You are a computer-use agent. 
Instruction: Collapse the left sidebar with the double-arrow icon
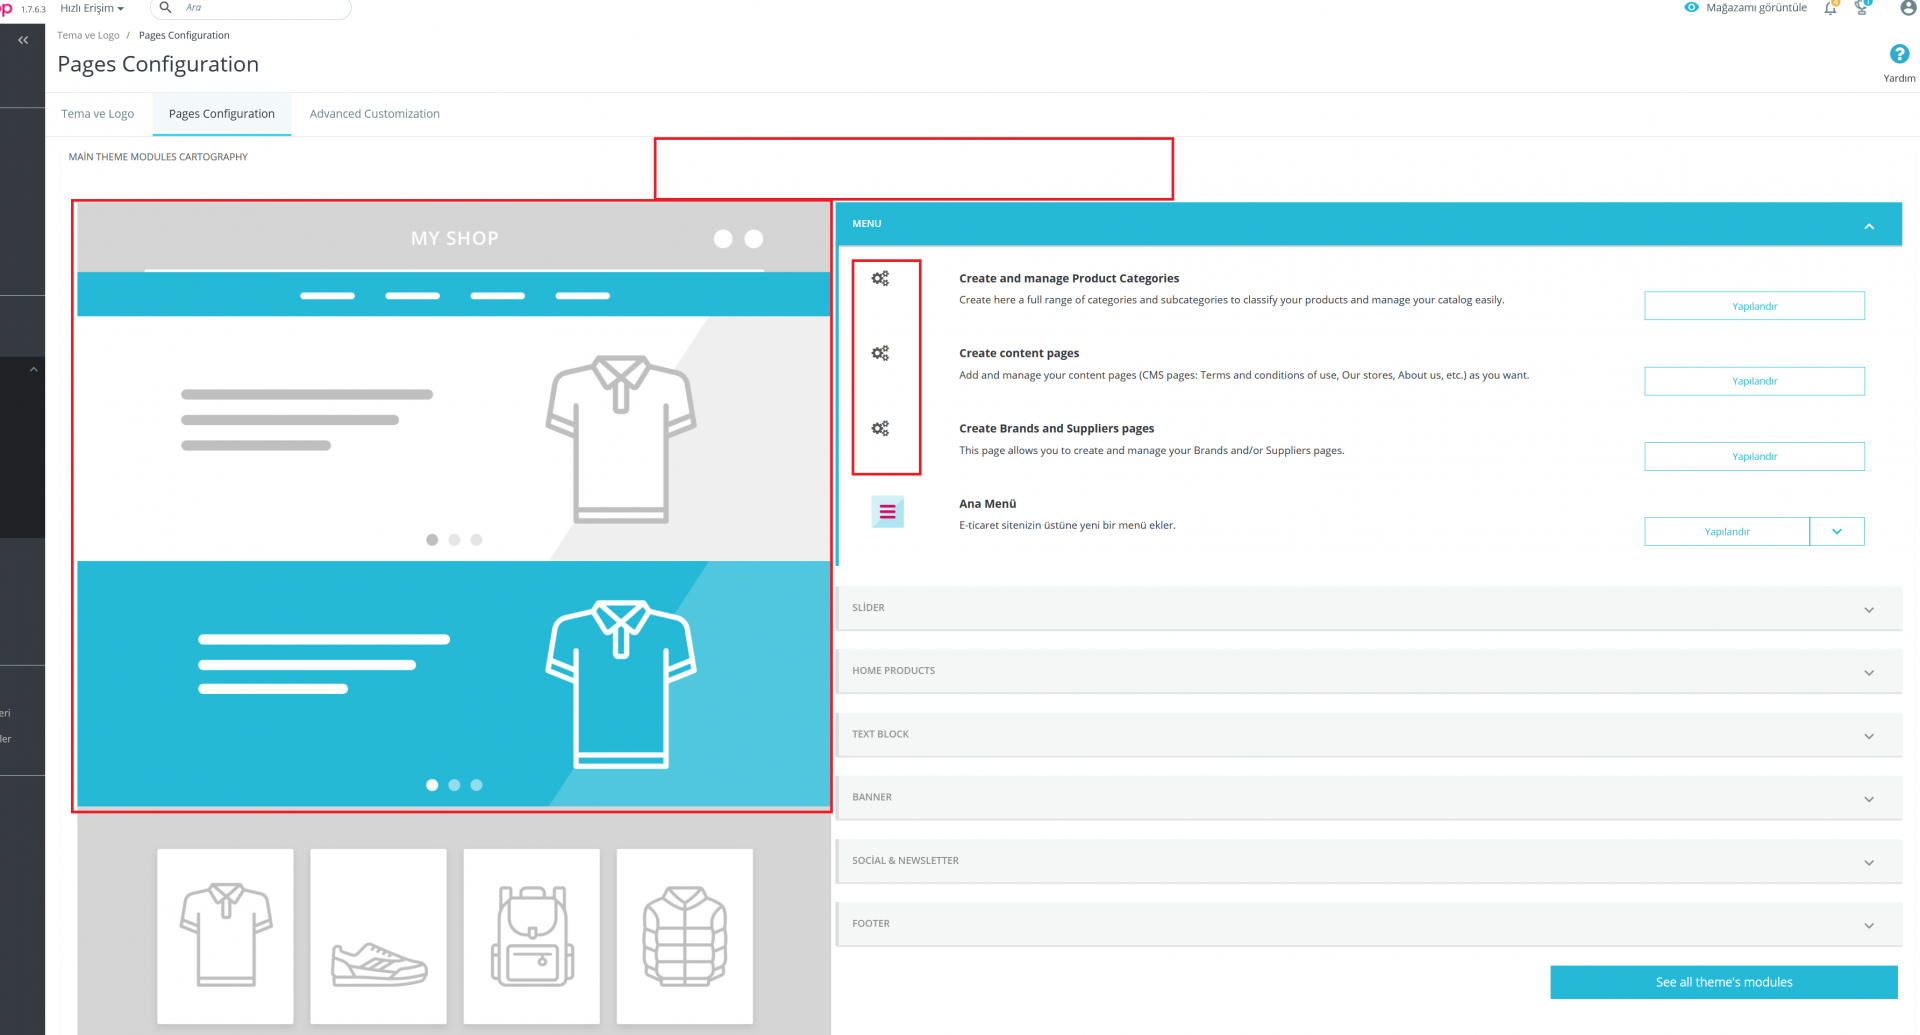click(x=23, y=41)
